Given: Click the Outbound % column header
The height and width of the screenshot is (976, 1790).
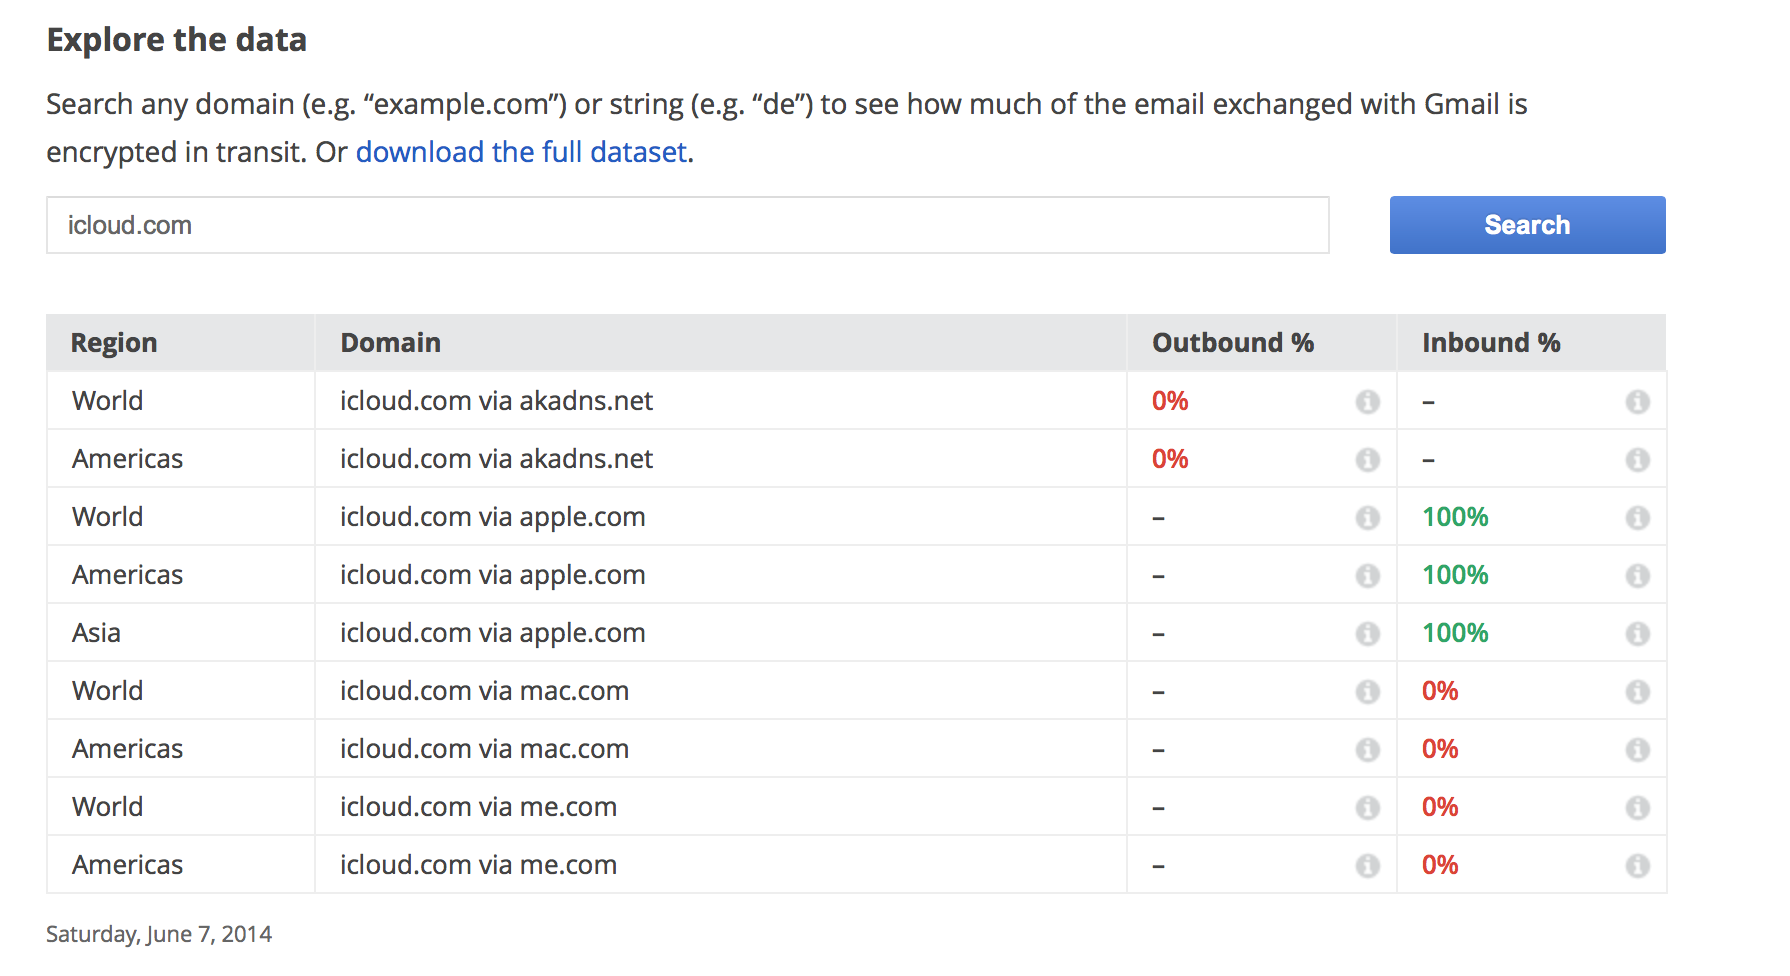Looking at the screenshot, I should click(x=1232, y=343).
